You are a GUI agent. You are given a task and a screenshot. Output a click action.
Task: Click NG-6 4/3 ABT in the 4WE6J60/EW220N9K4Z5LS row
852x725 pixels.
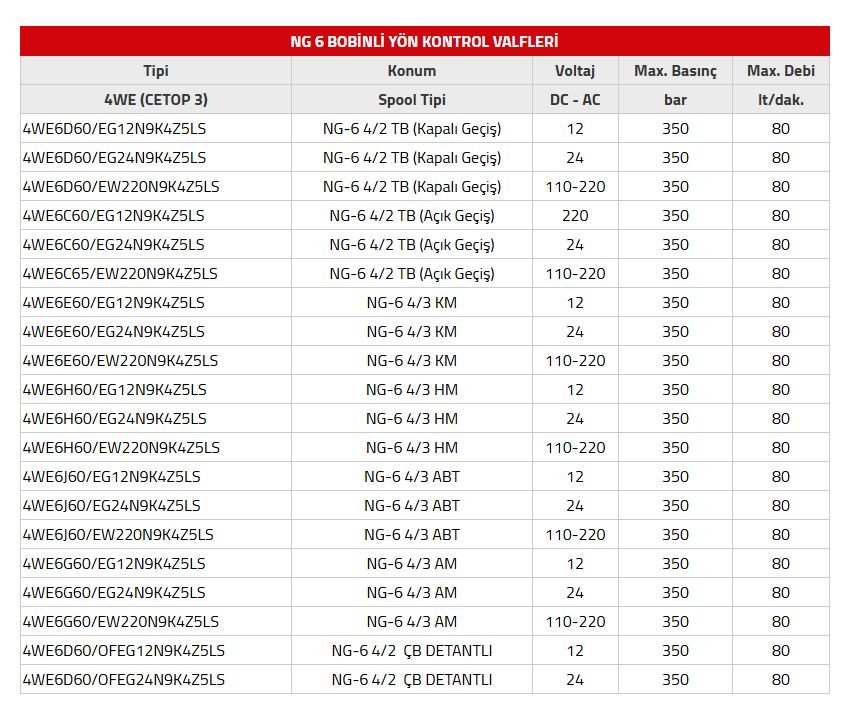411,535
